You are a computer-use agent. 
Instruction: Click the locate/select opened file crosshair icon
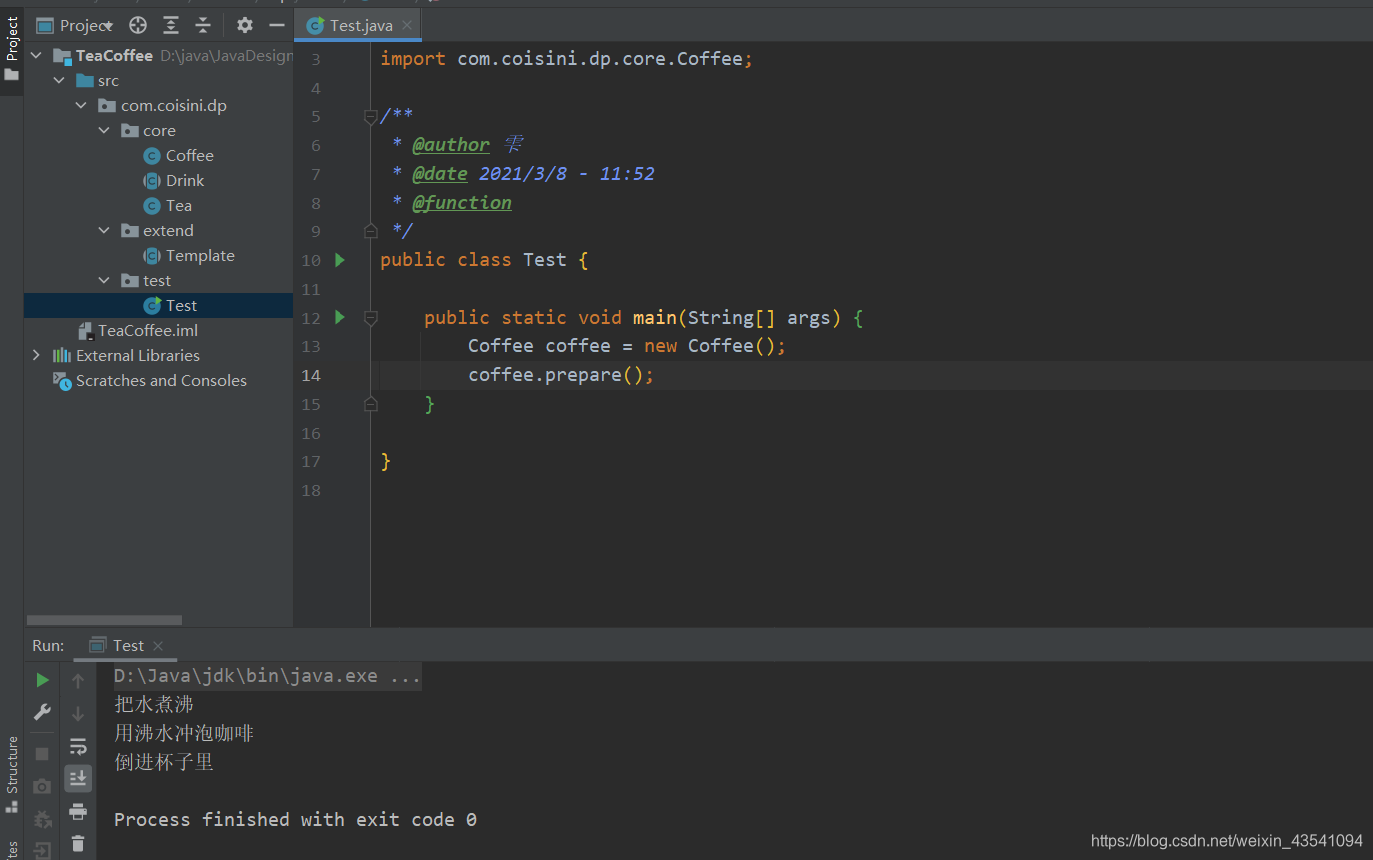coord(138,25)
